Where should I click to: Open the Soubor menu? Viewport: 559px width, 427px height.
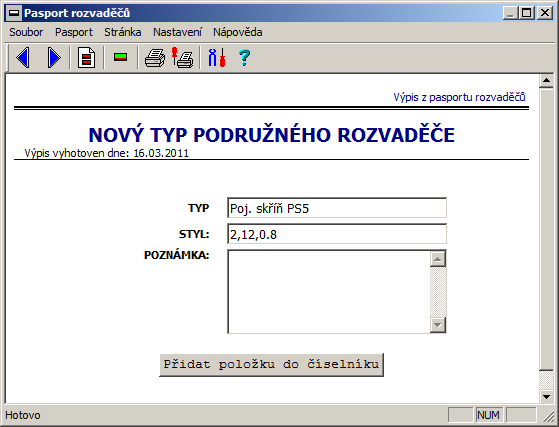point(26,32)
